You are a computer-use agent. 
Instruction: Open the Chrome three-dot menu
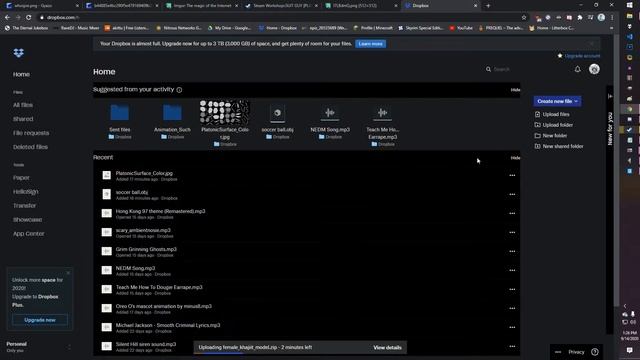pyautogui.click(x=612, y=18)
